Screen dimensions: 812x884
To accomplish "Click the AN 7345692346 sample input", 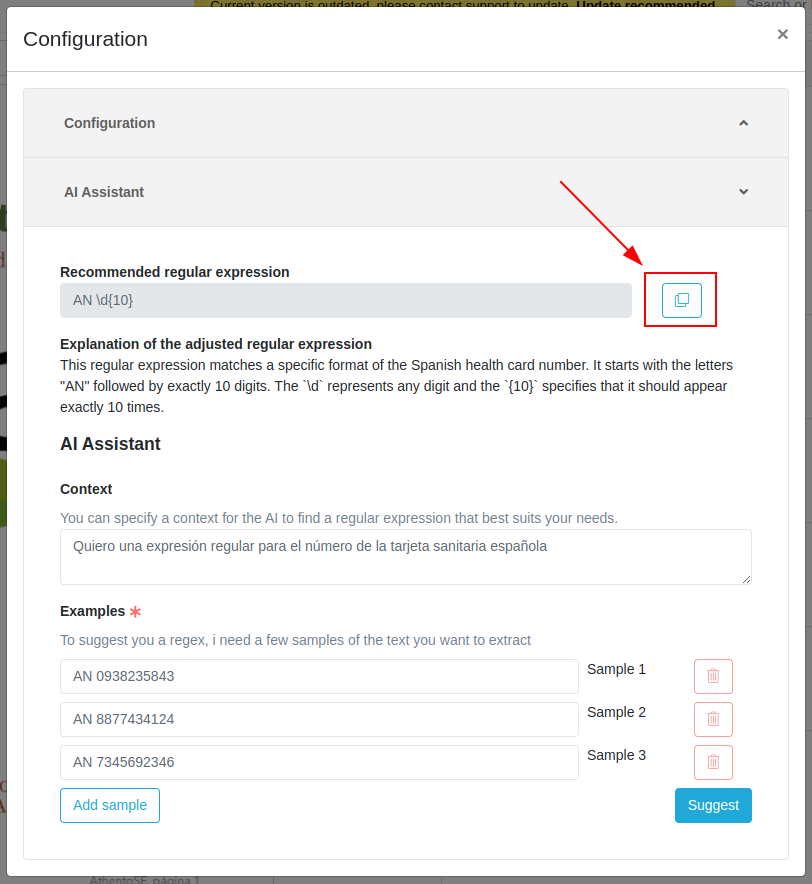I will [x=319, y=762].
